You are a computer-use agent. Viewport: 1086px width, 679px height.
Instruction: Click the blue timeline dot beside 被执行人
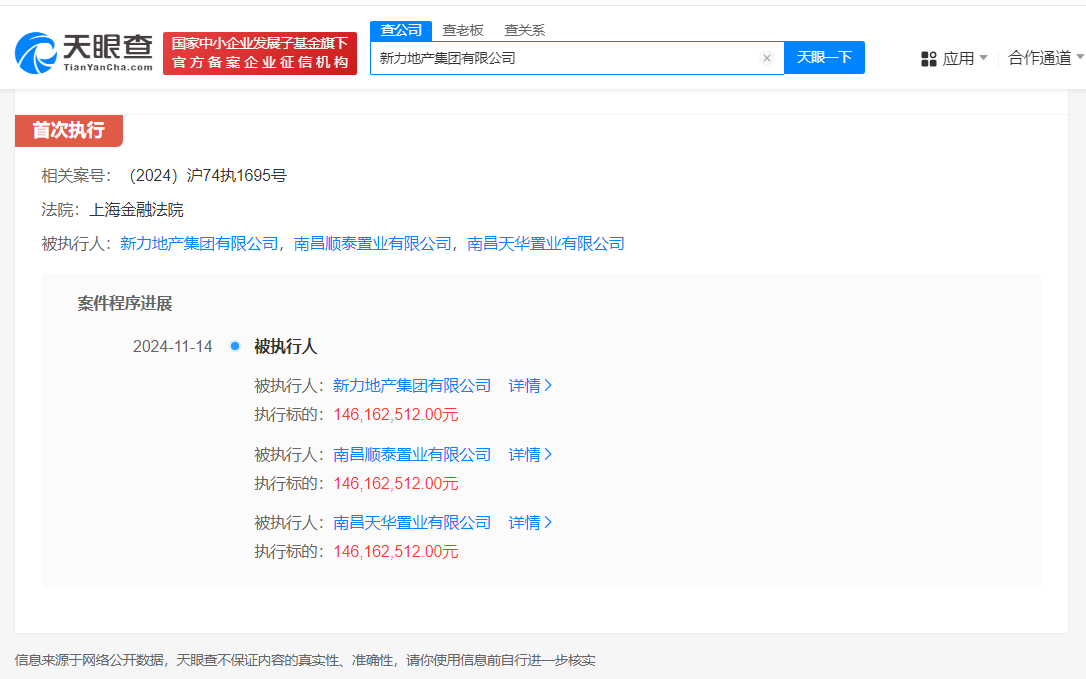point(235,346)
